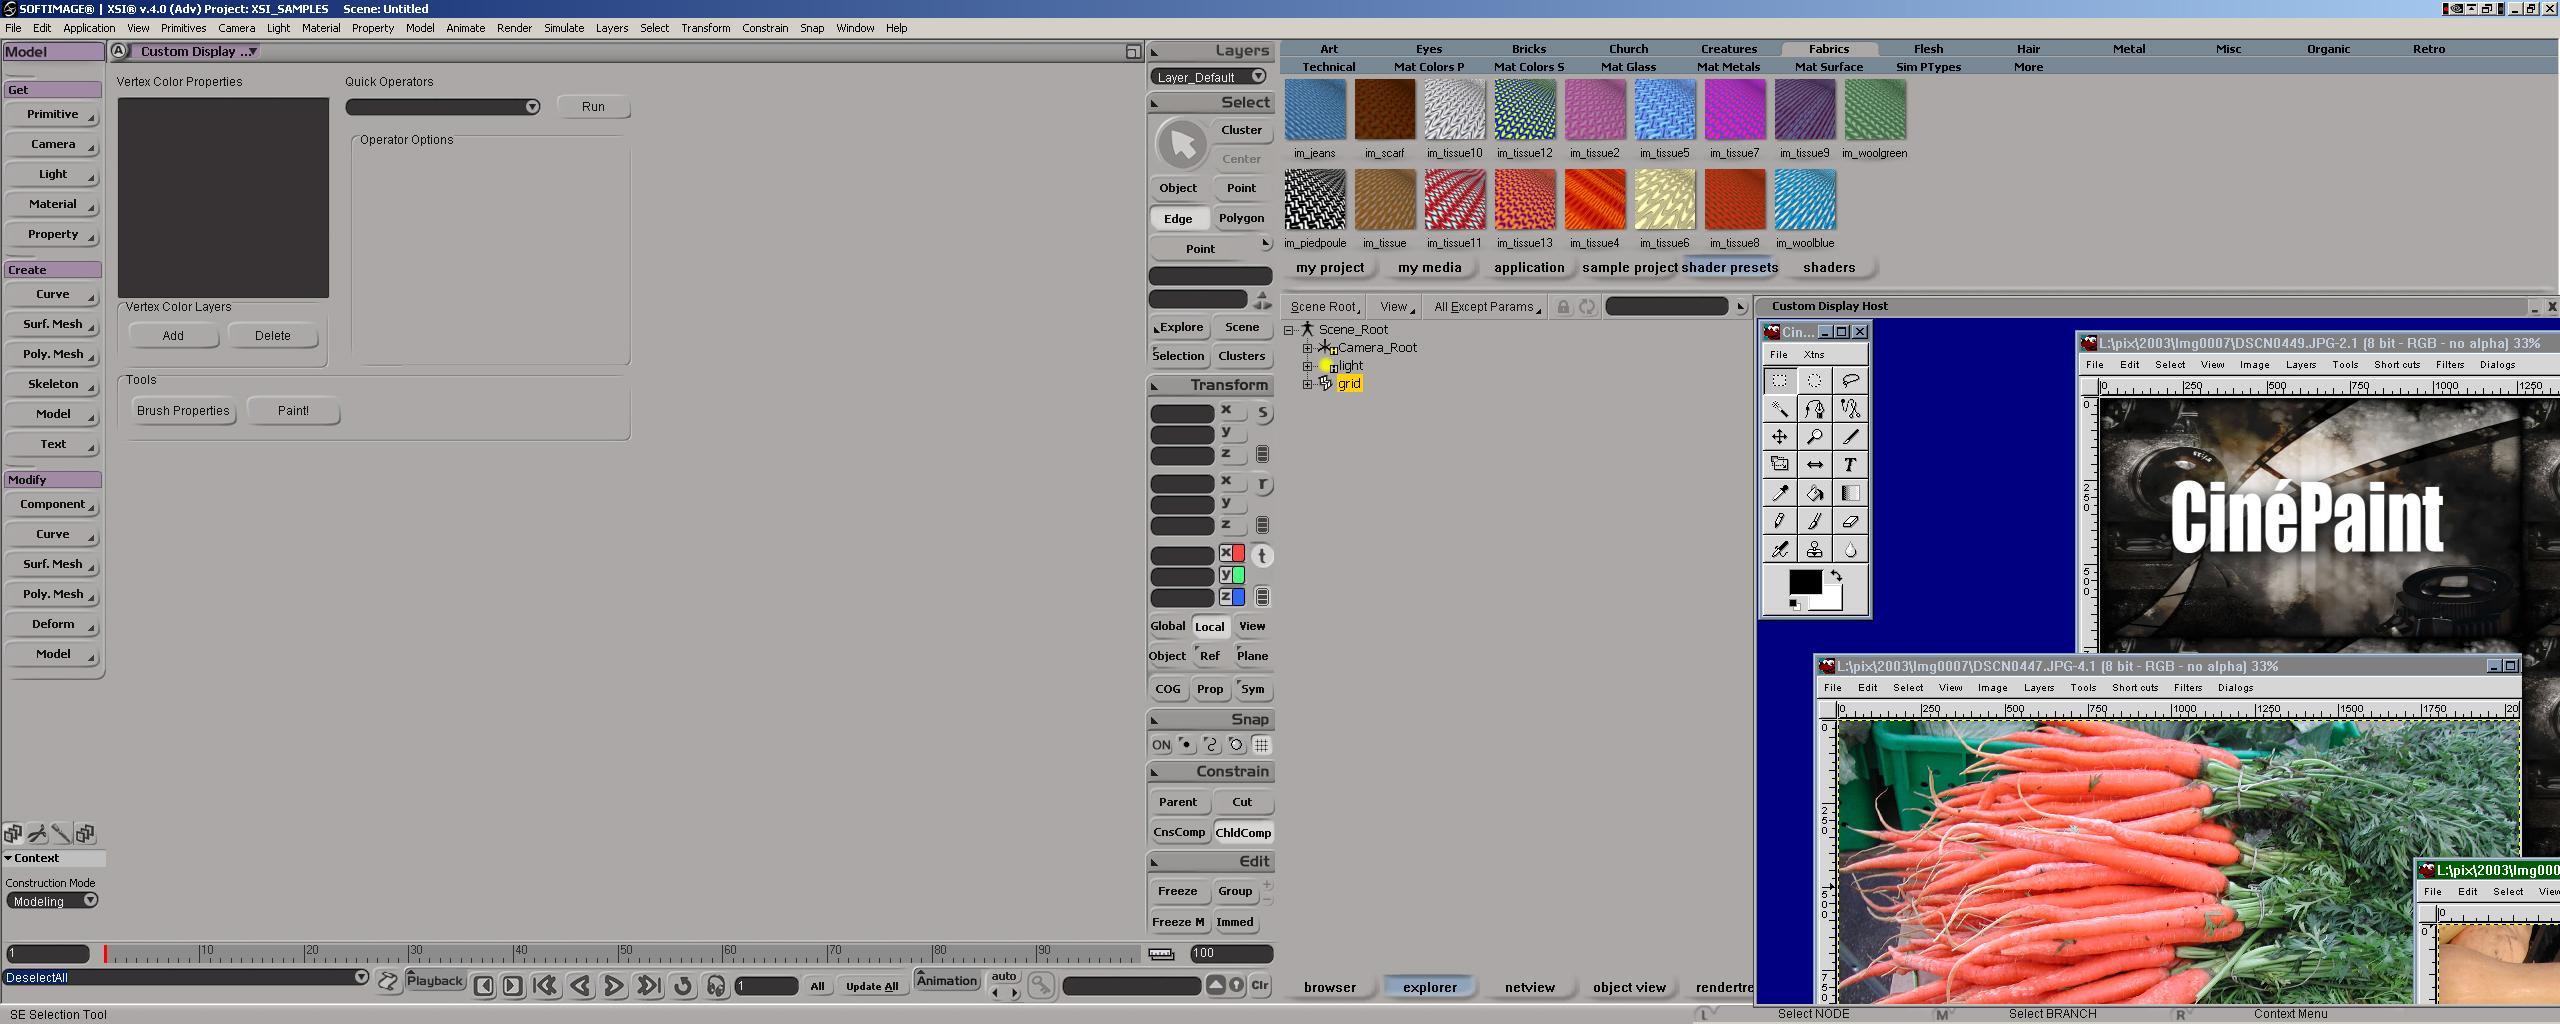Click the headphones audio icon in playback bar

coord(716,986)
